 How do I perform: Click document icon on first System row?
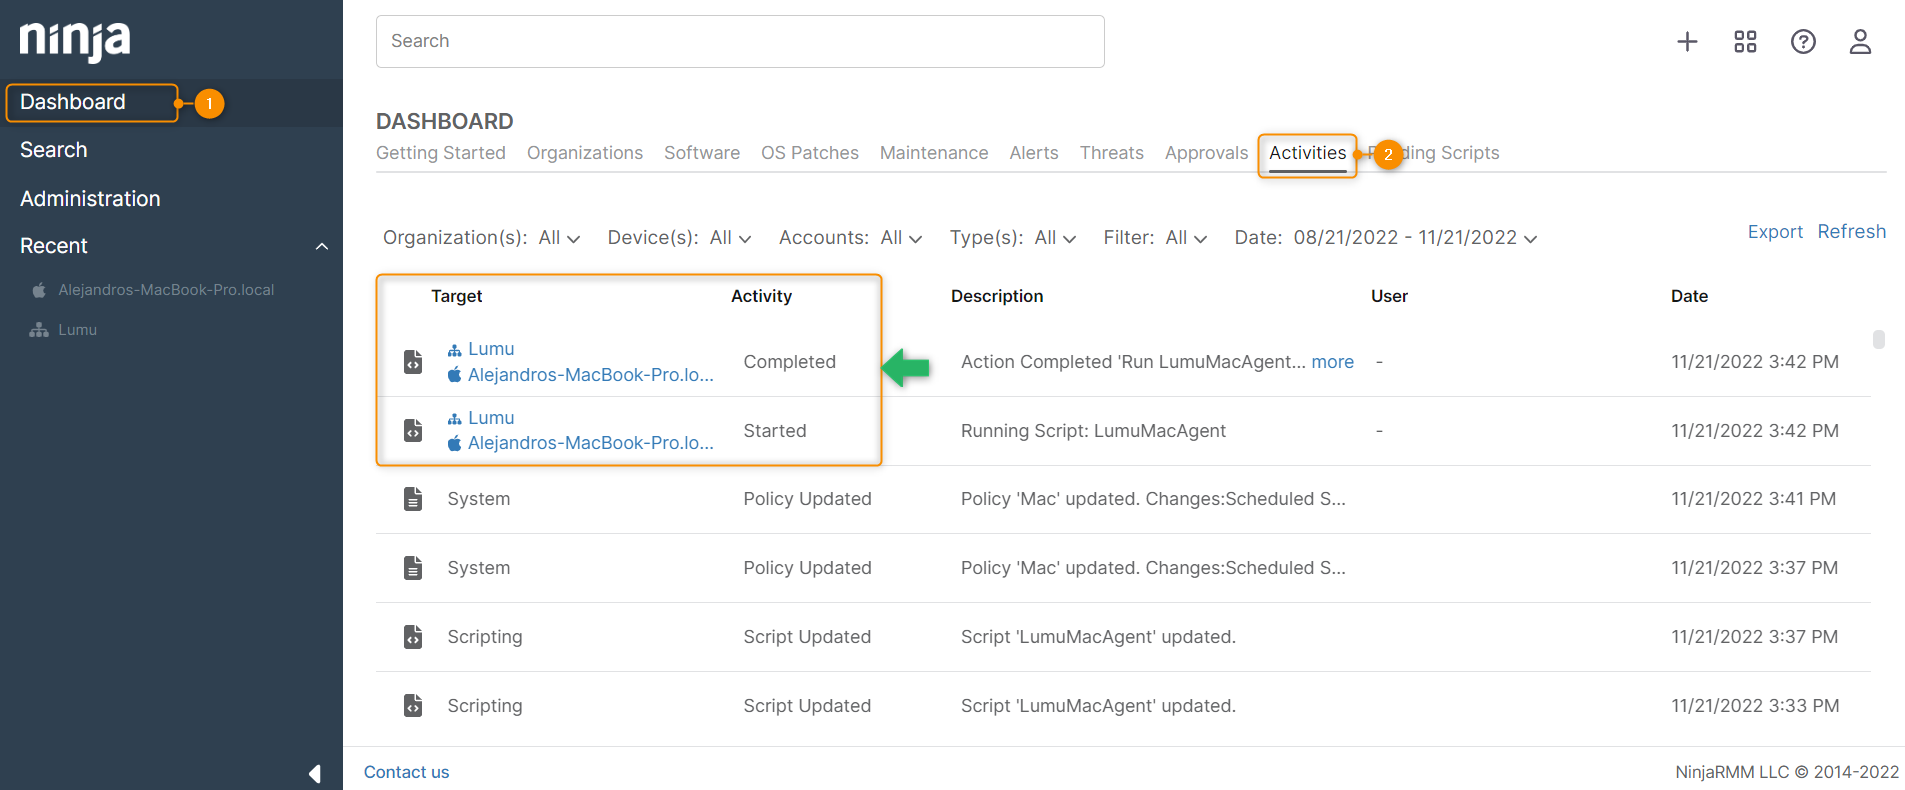pyautogui.click(x=413, y=499)
